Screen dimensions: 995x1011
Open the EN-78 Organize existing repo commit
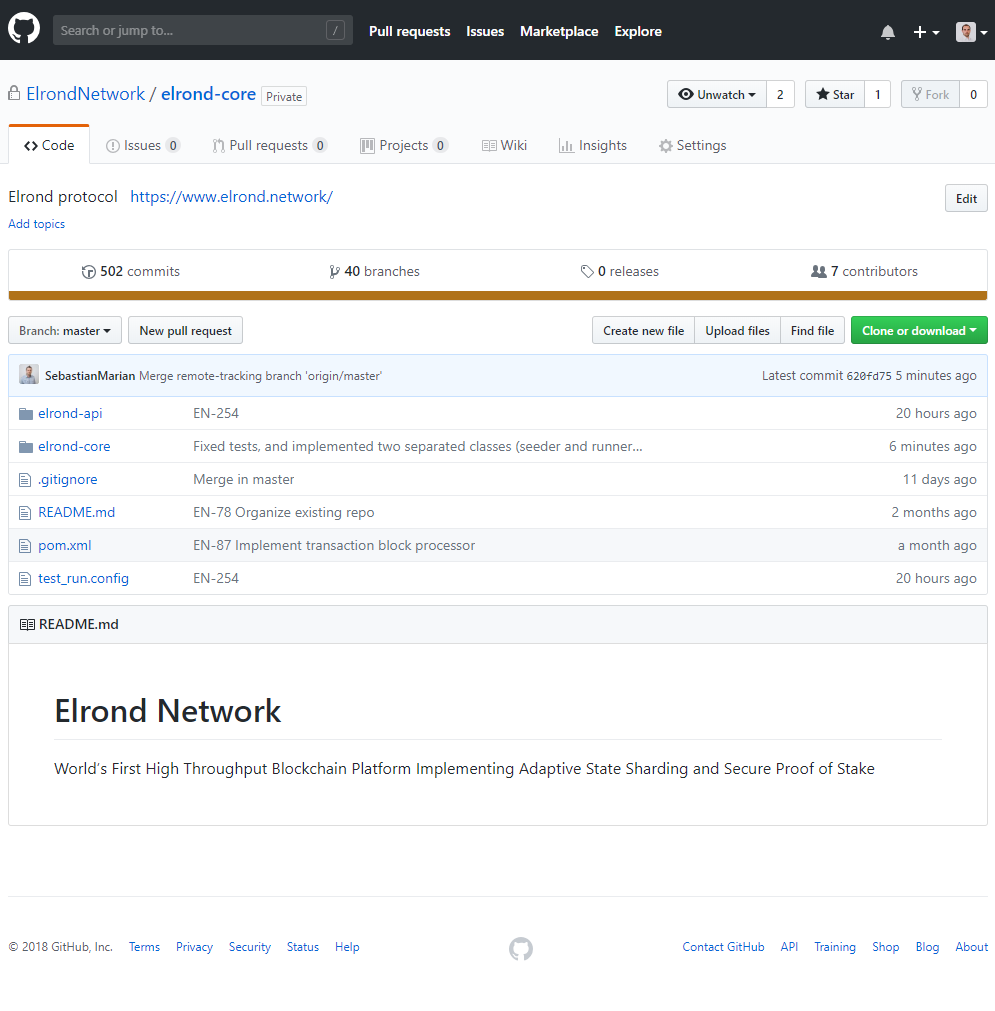click(x=284, y=513)
